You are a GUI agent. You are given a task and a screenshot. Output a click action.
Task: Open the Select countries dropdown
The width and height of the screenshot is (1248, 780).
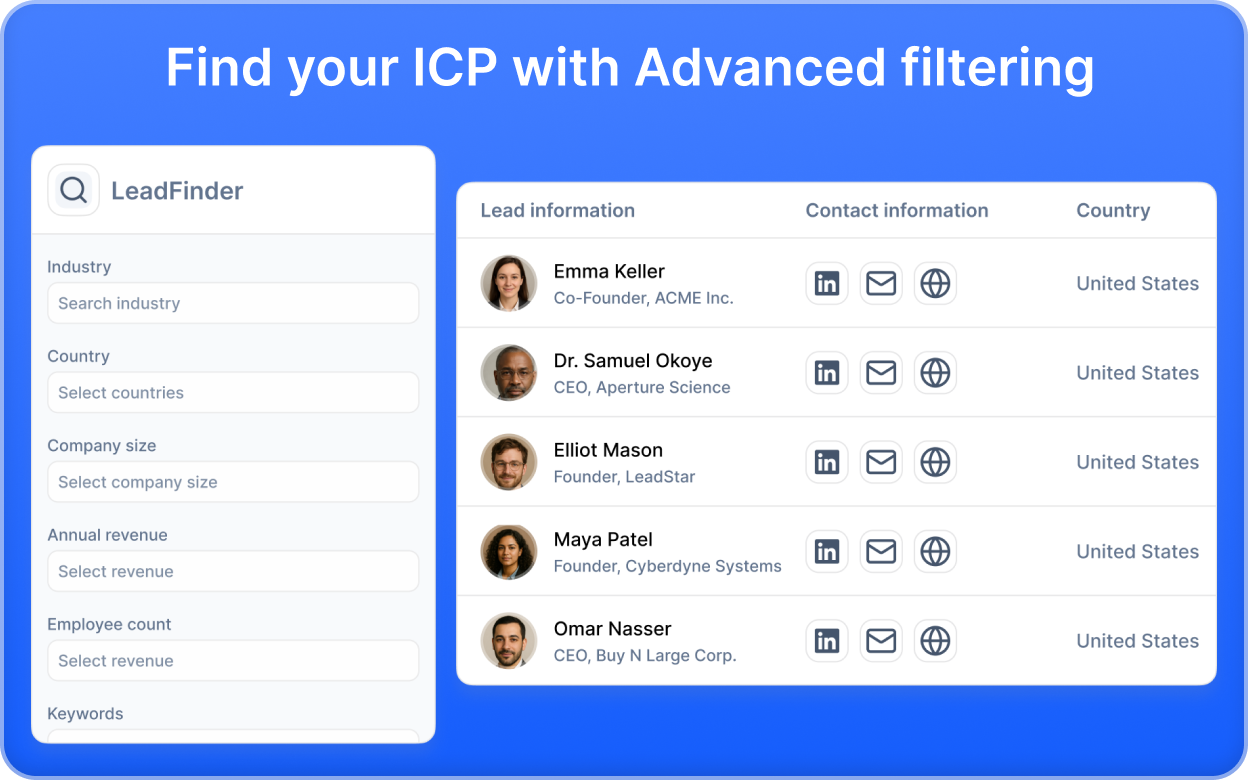click(x=233, y=392)
